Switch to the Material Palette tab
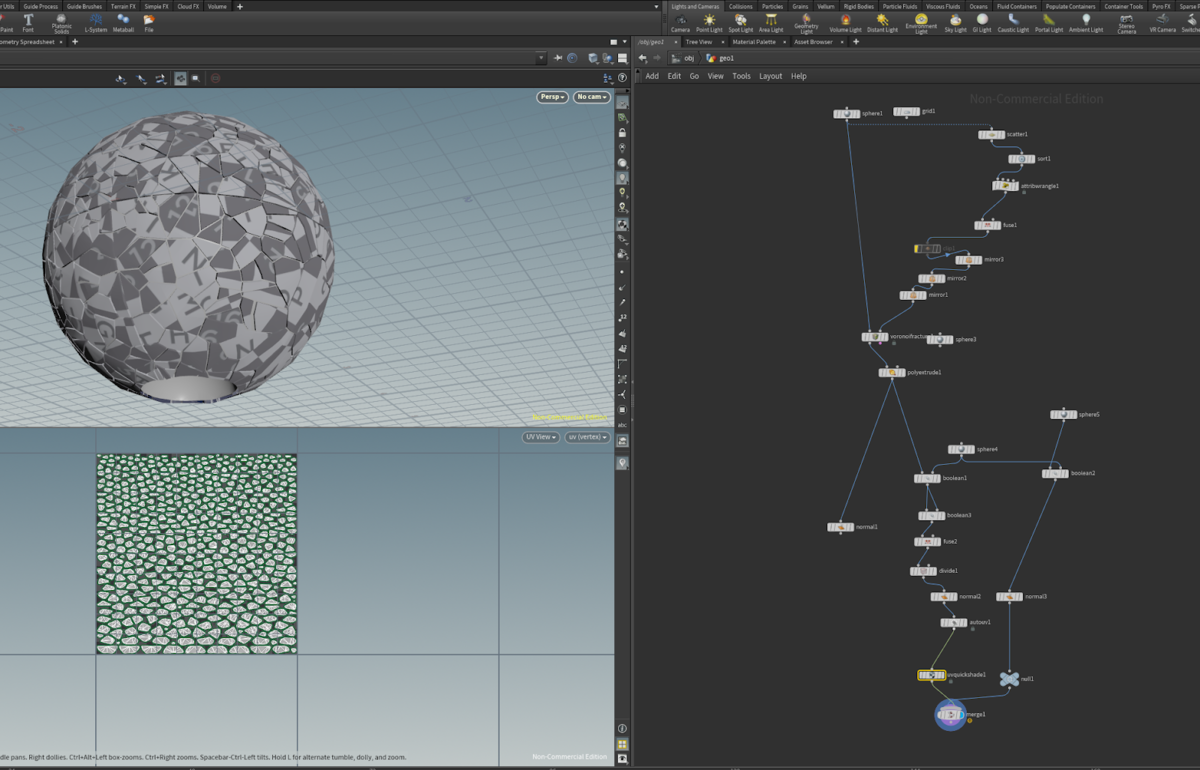This screenshot has width=1200, height=770. coord(753,42)
